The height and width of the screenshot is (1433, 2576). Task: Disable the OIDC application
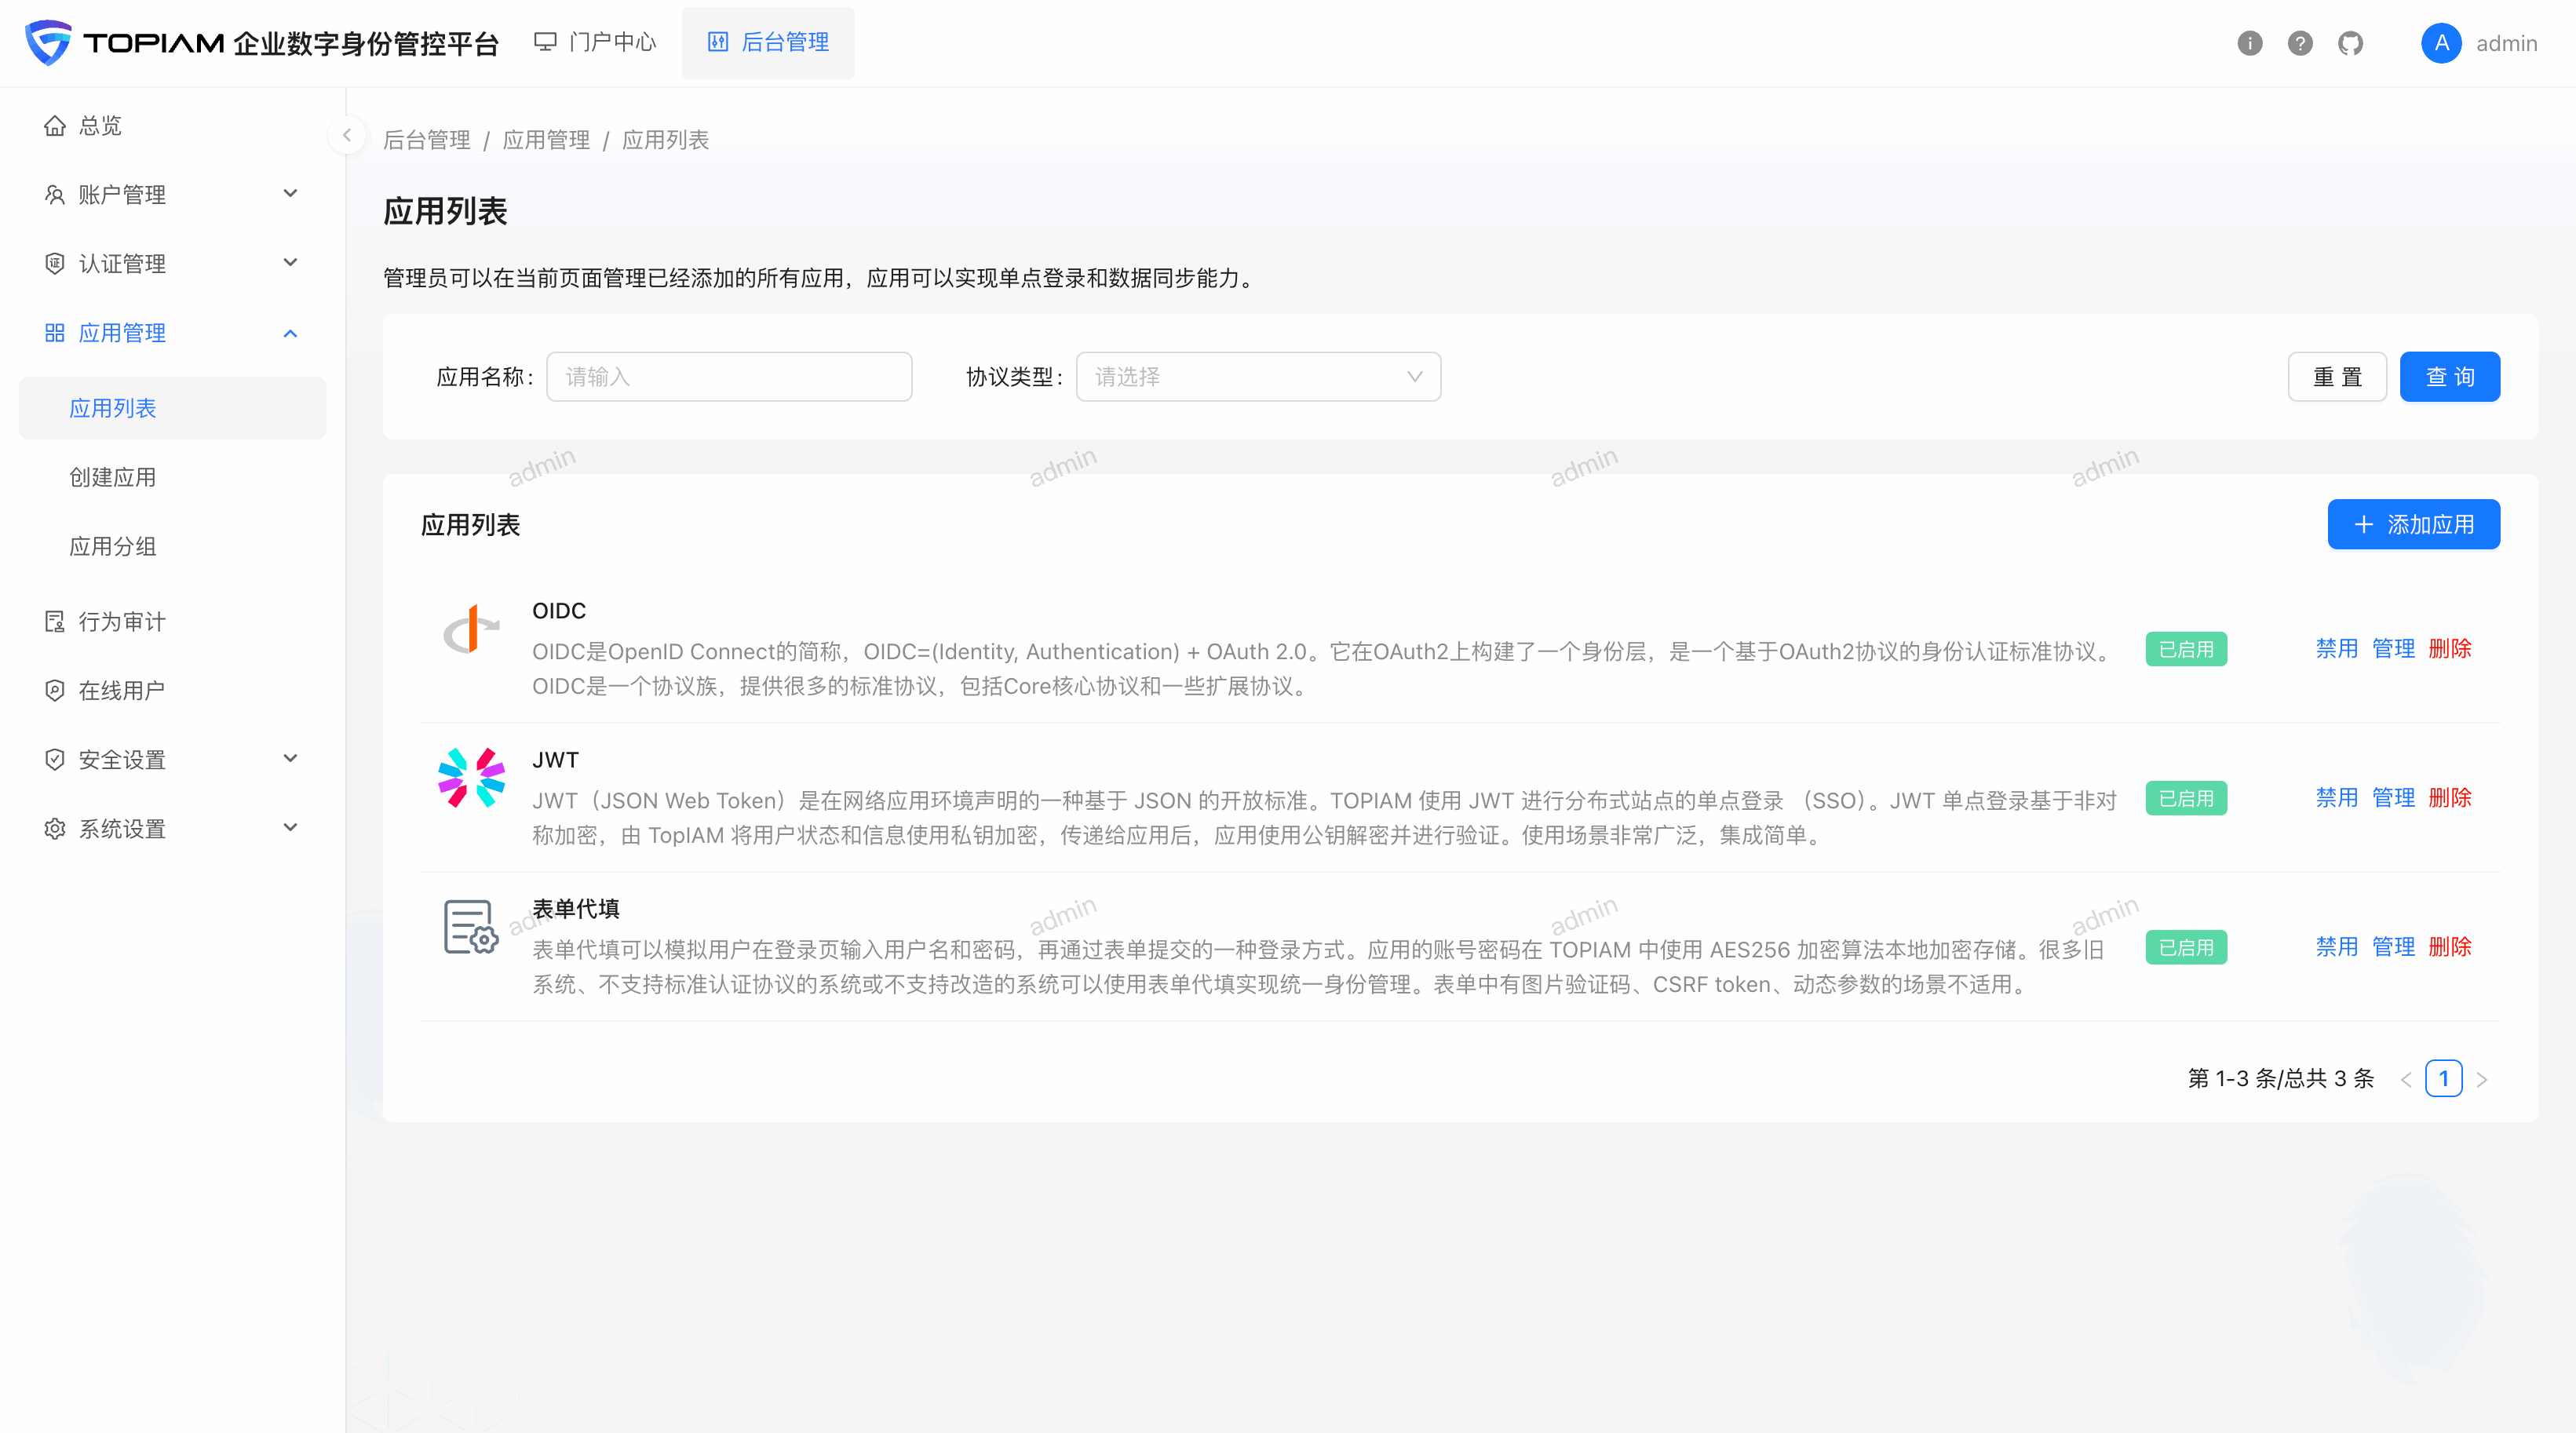2336,648
